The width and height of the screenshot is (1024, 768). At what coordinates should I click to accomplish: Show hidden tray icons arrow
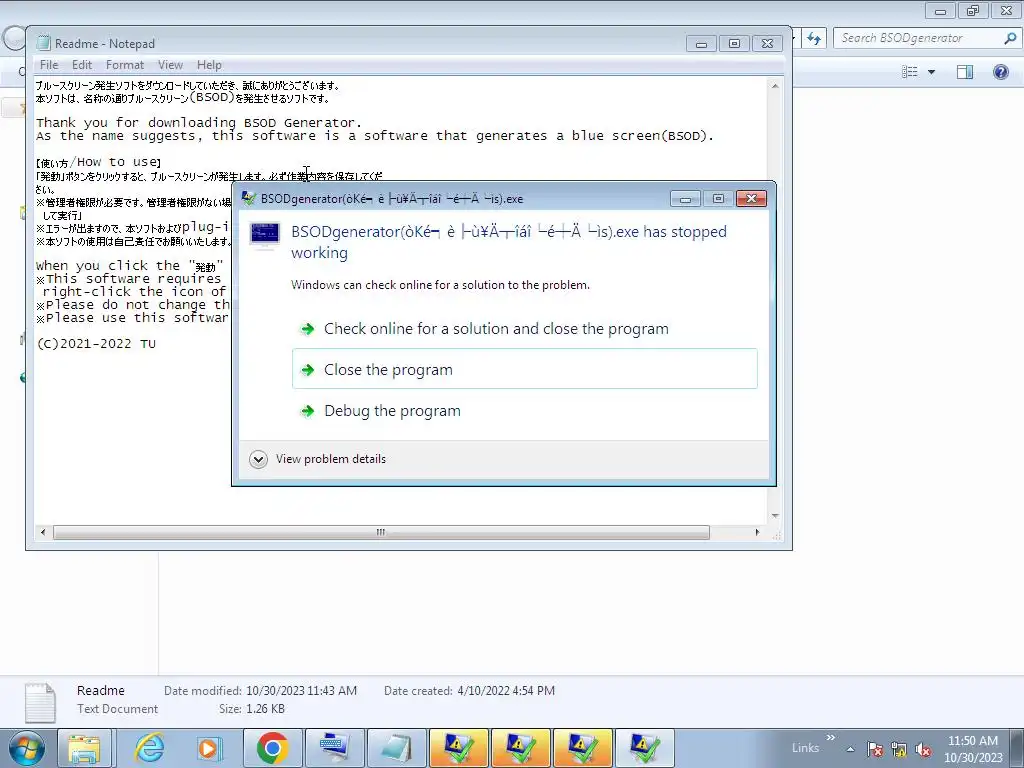(x=850, y=749)
